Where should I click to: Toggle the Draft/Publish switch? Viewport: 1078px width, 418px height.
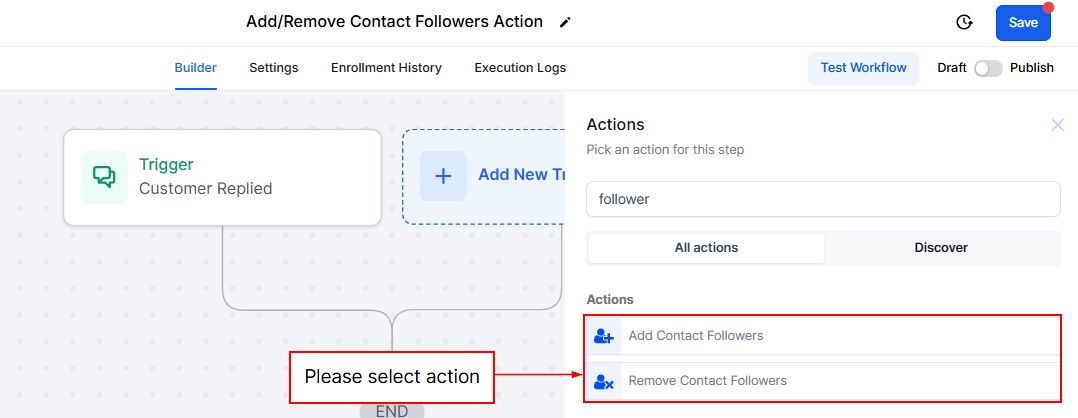988,68
